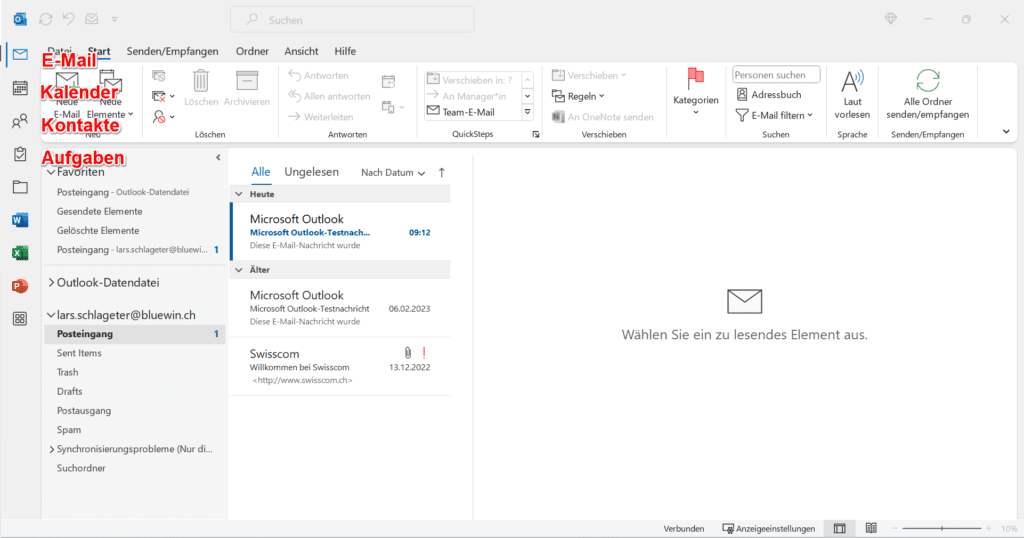
Task: Click the Team-E-Mail quick step
Action: (x=460, y=112)
